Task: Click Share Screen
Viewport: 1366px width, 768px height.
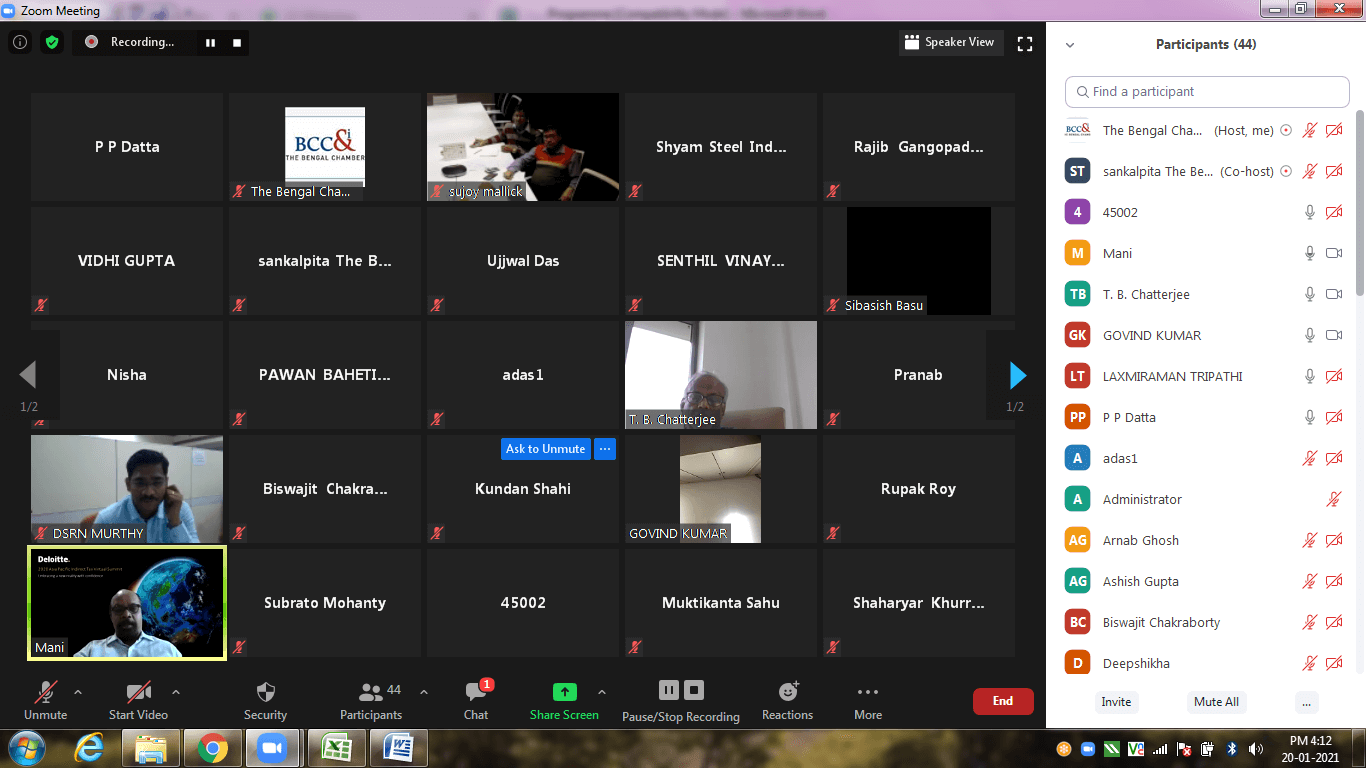Action: pyautogui.click(x=564, y=700)
